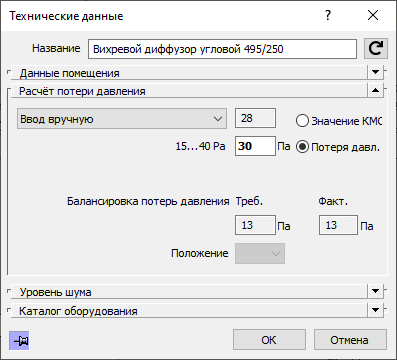Click the 15...40 Pa range text
Screen dimensions: 397x360
200,146
